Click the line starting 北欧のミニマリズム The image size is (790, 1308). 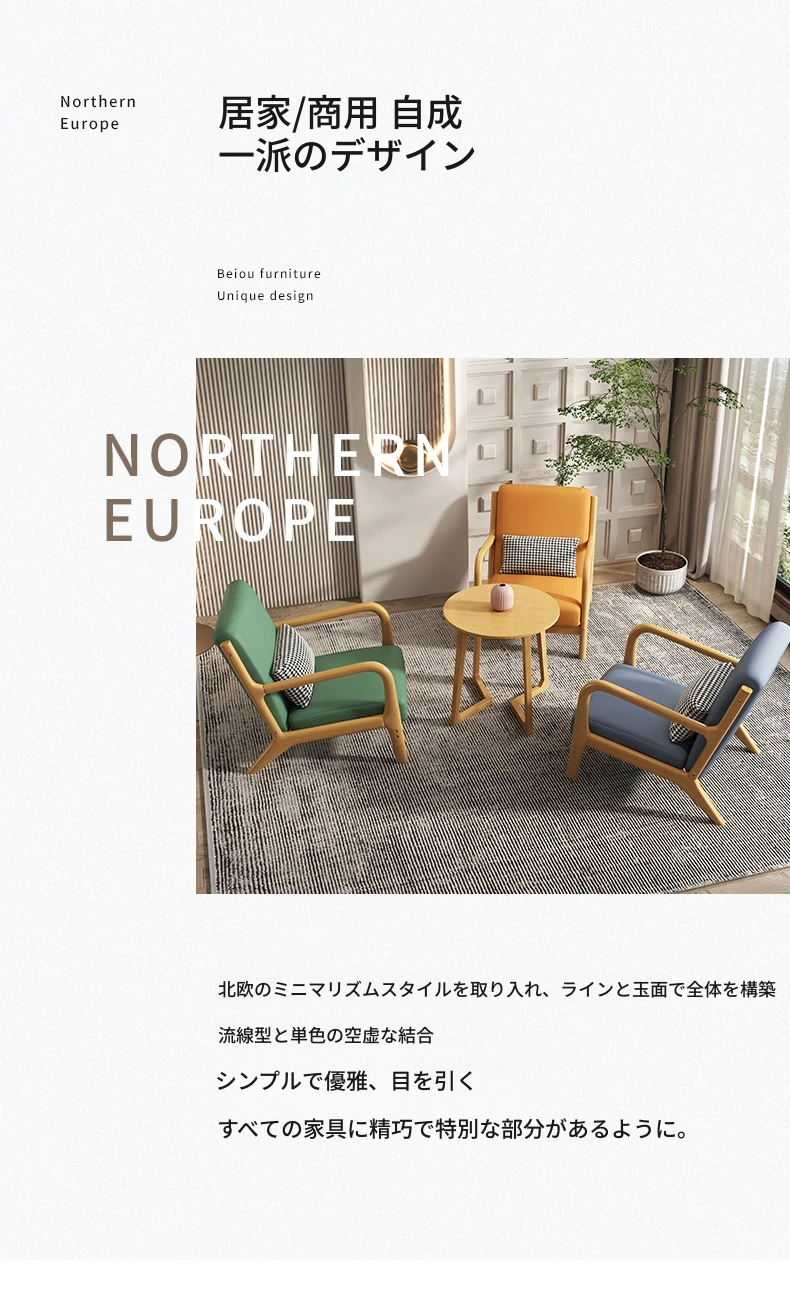tap(497, 990)
